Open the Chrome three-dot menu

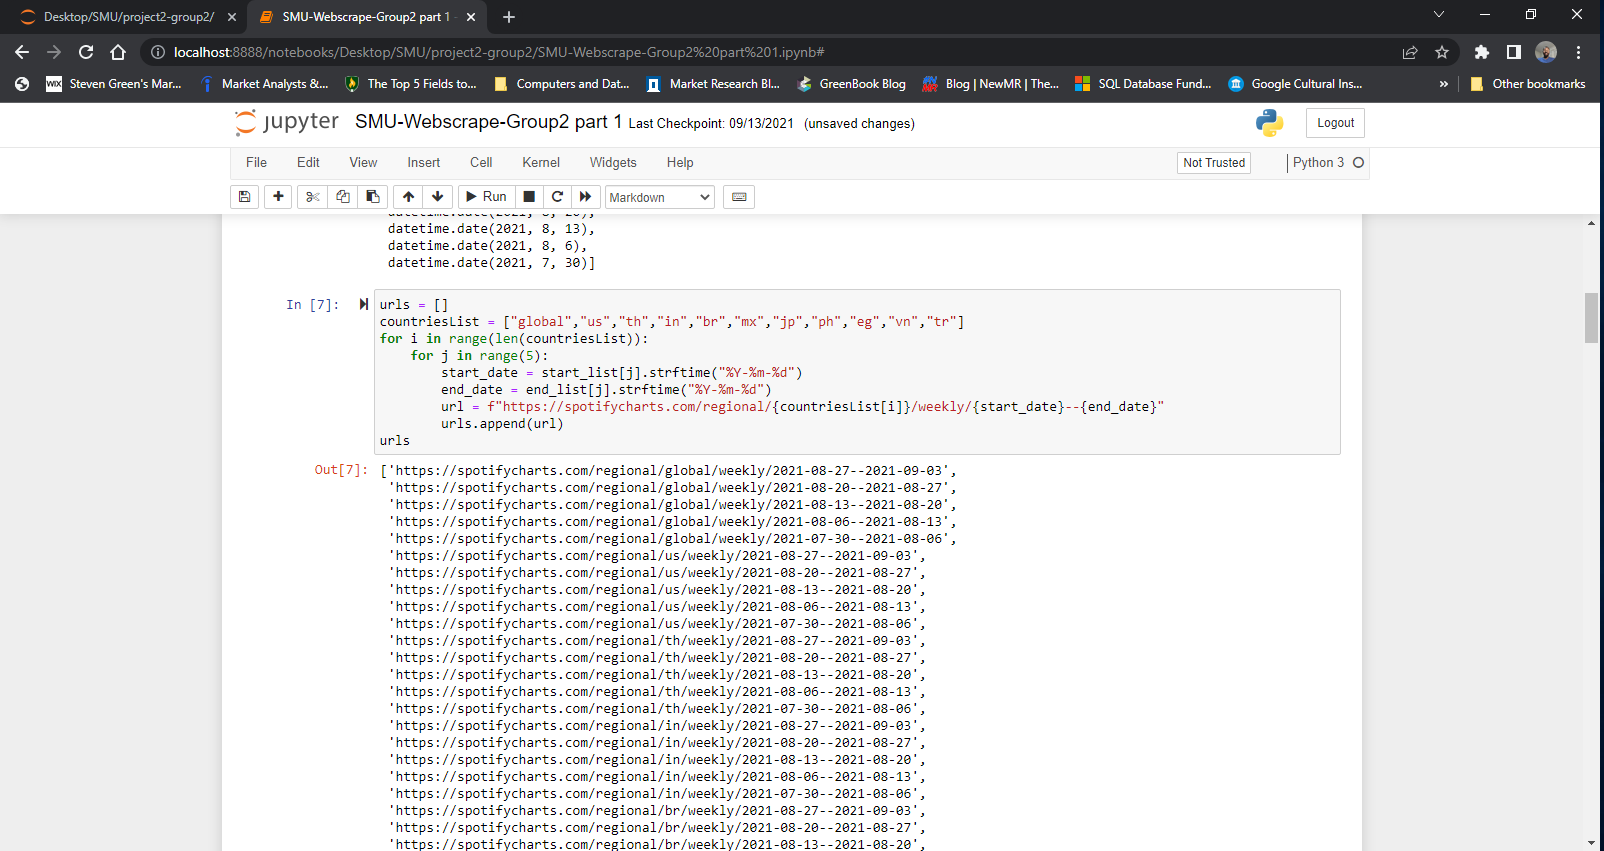(x=1579, y=52)
